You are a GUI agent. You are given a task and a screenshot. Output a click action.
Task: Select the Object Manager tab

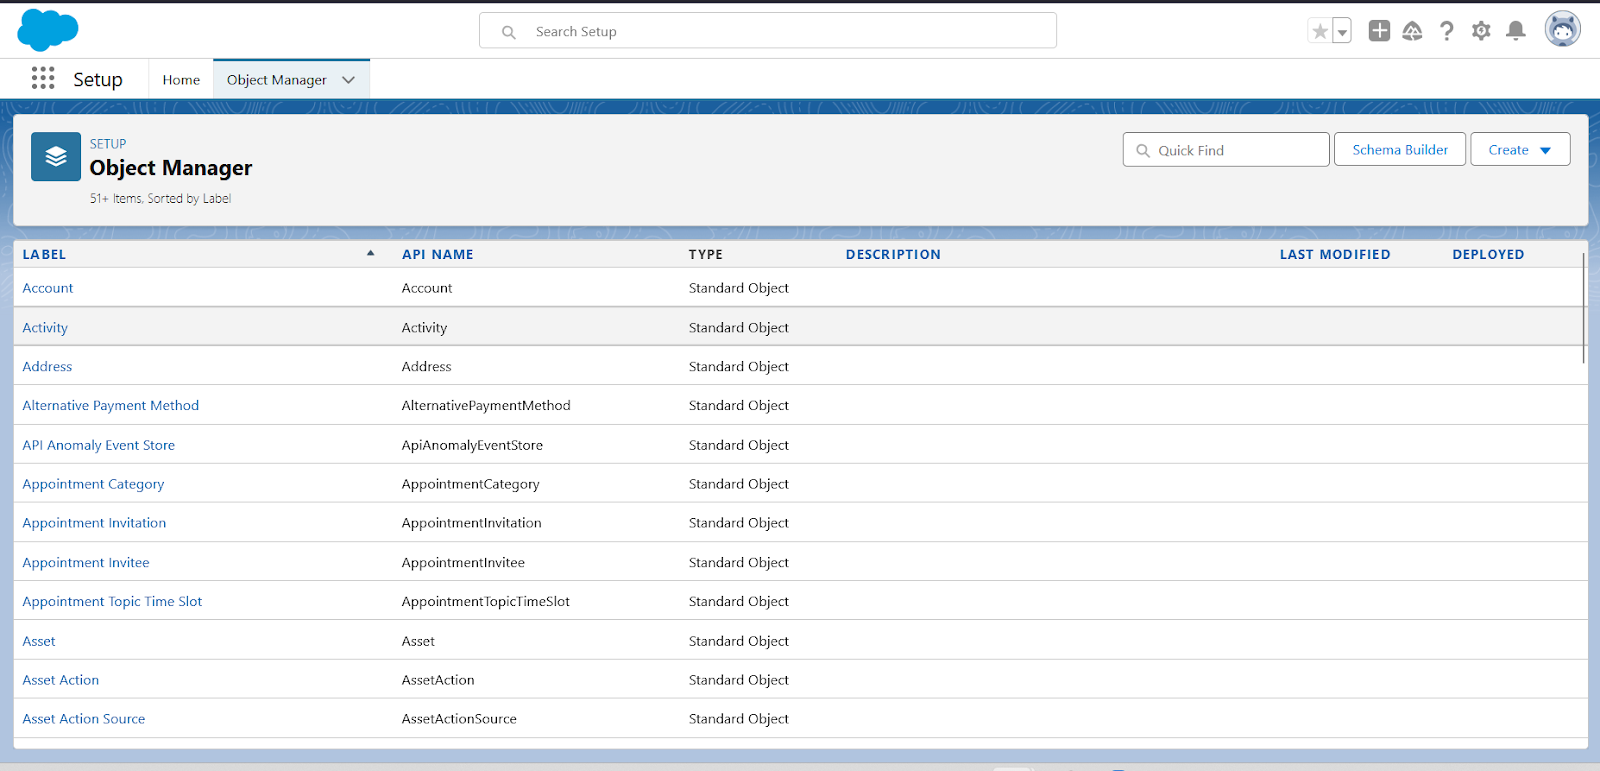(277, 80)
